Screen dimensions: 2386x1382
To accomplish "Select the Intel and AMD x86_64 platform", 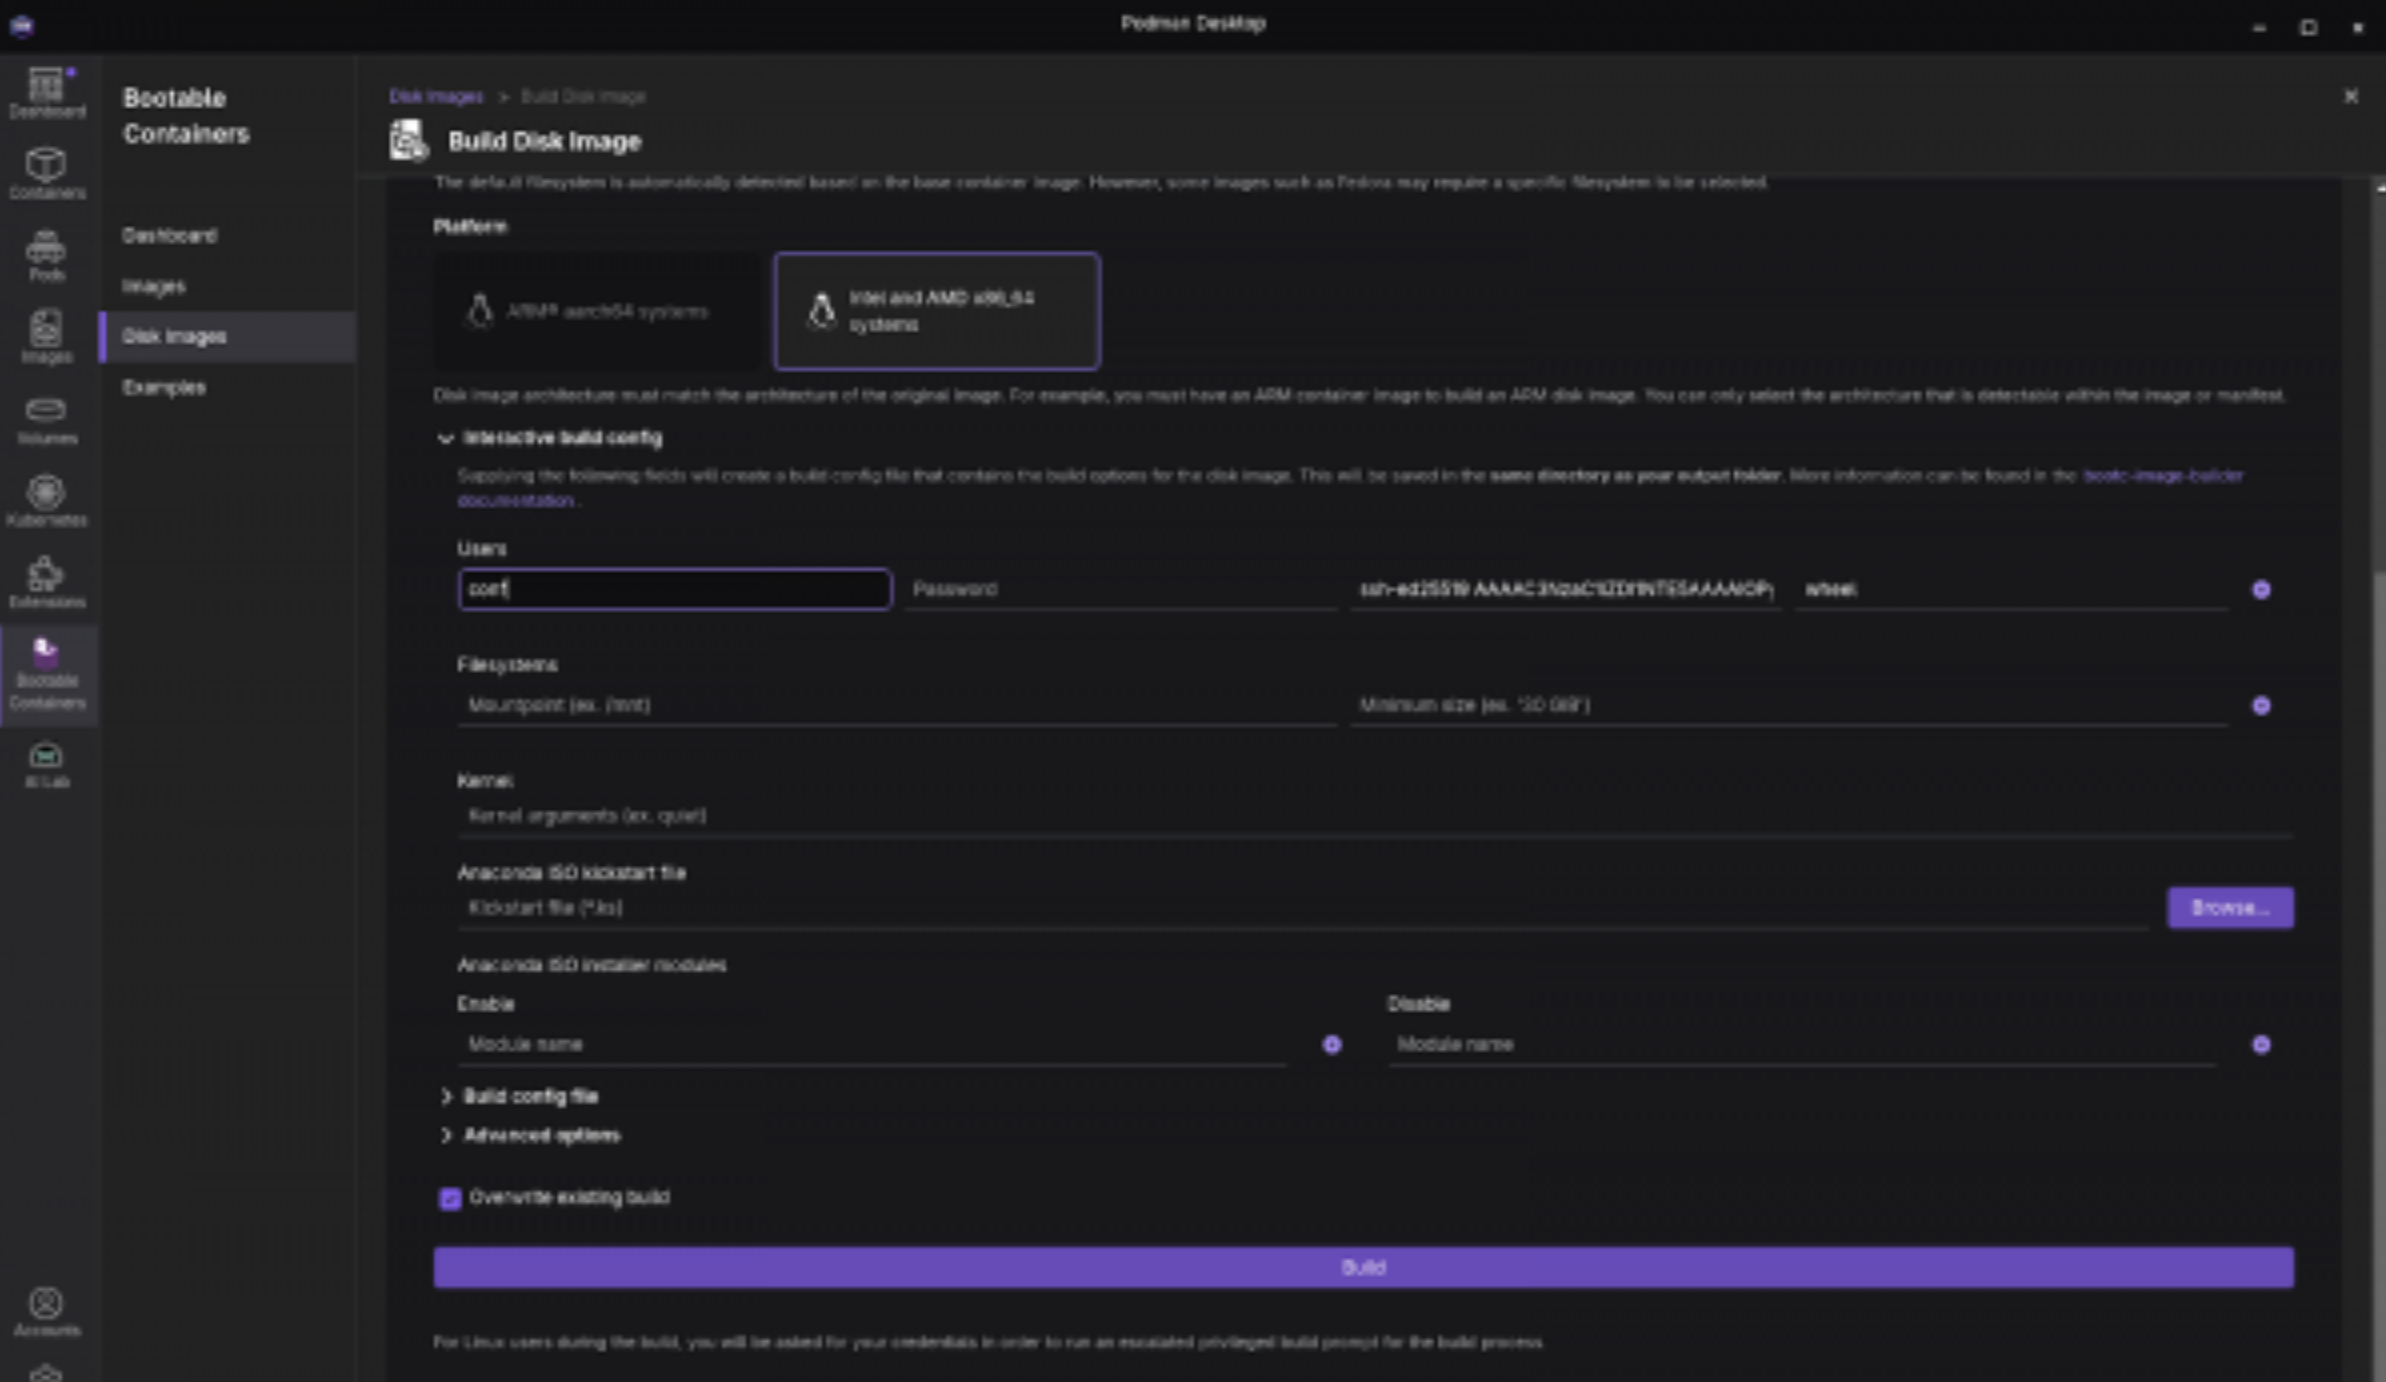I will (937, 311).
